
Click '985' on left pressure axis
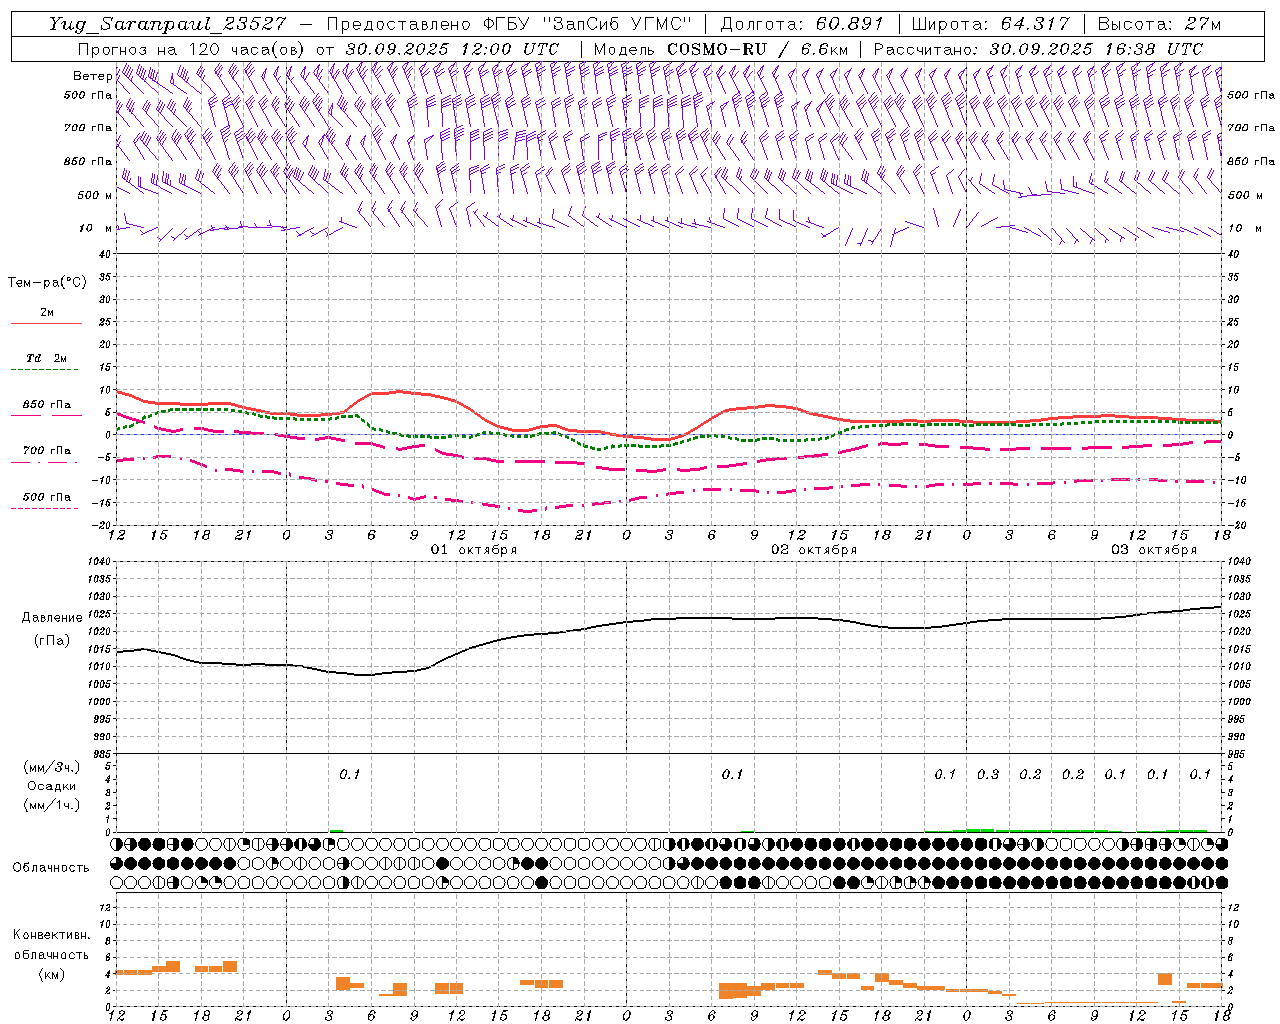(x=100, y=755)
